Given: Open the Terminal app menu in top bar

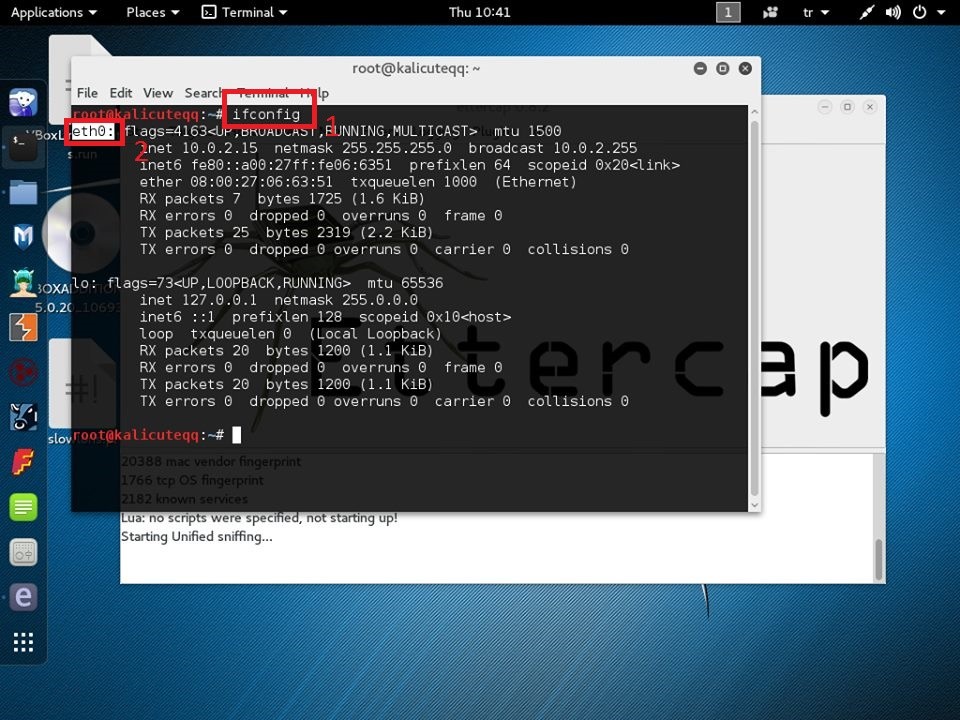Looking at the screenshot, I should pos(245,12).
